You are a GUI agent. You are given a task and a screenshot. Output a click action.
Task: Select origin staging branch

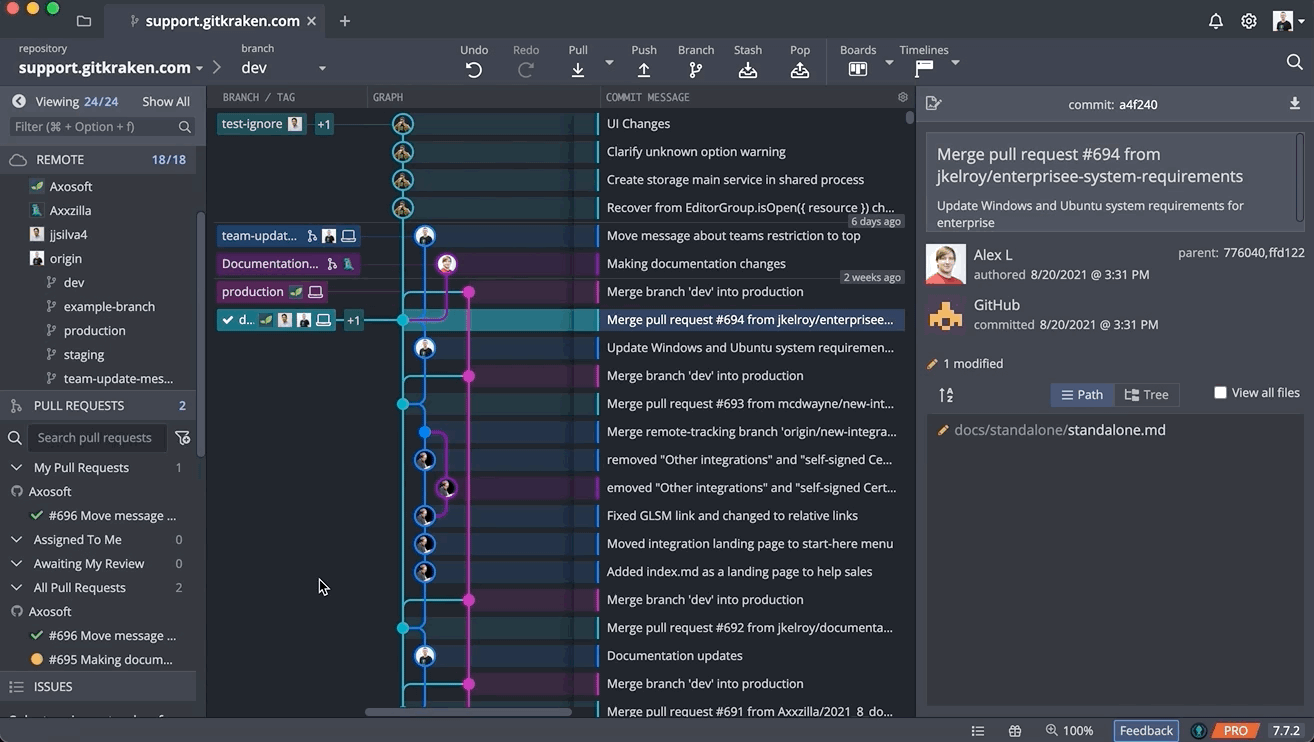(x=84, y=354)
